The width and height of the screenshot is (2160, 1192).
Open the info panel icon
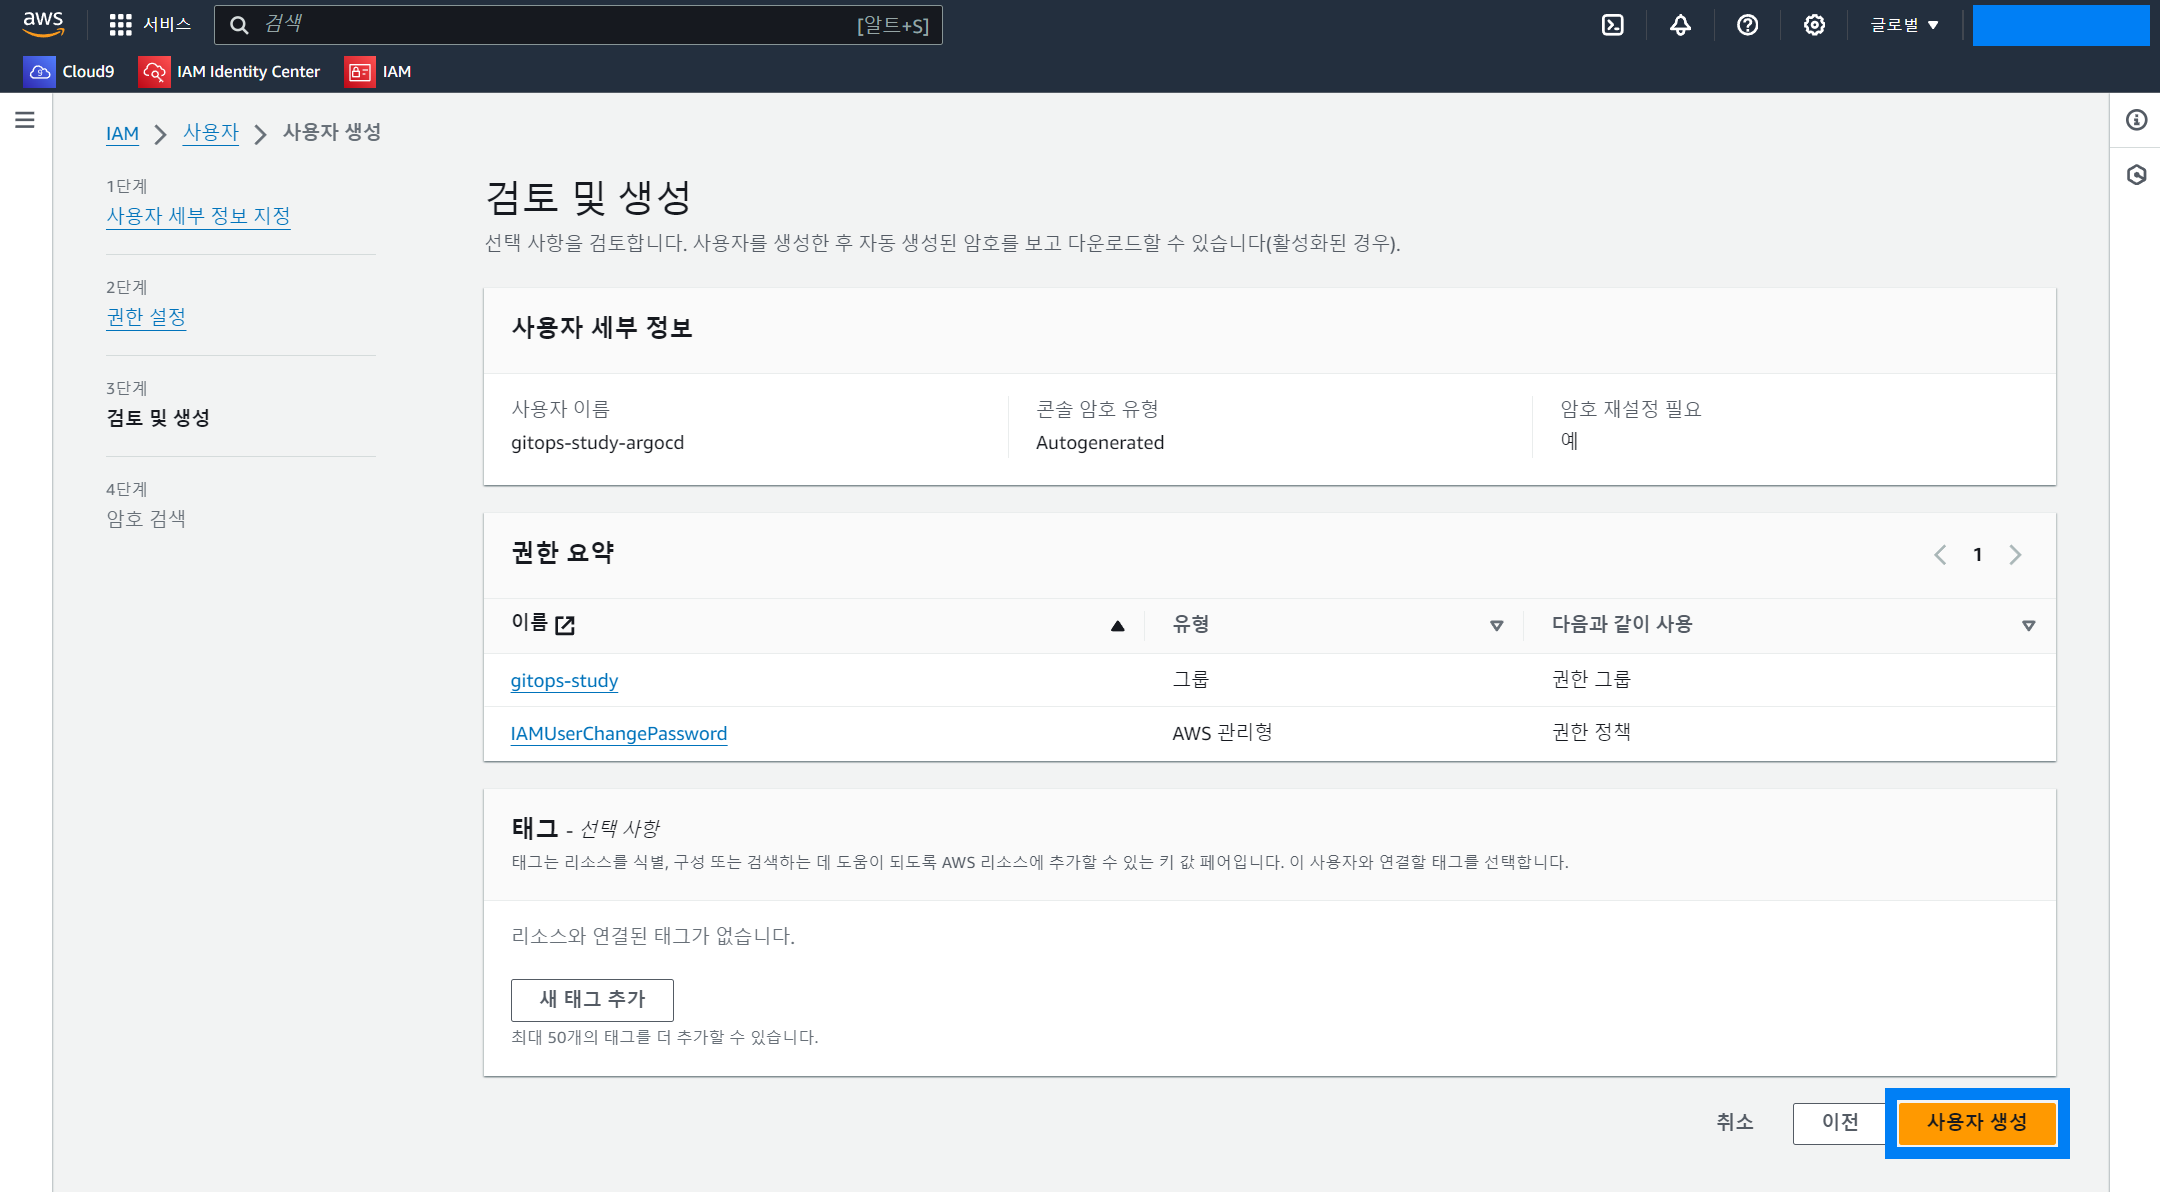coord(2136,120)
